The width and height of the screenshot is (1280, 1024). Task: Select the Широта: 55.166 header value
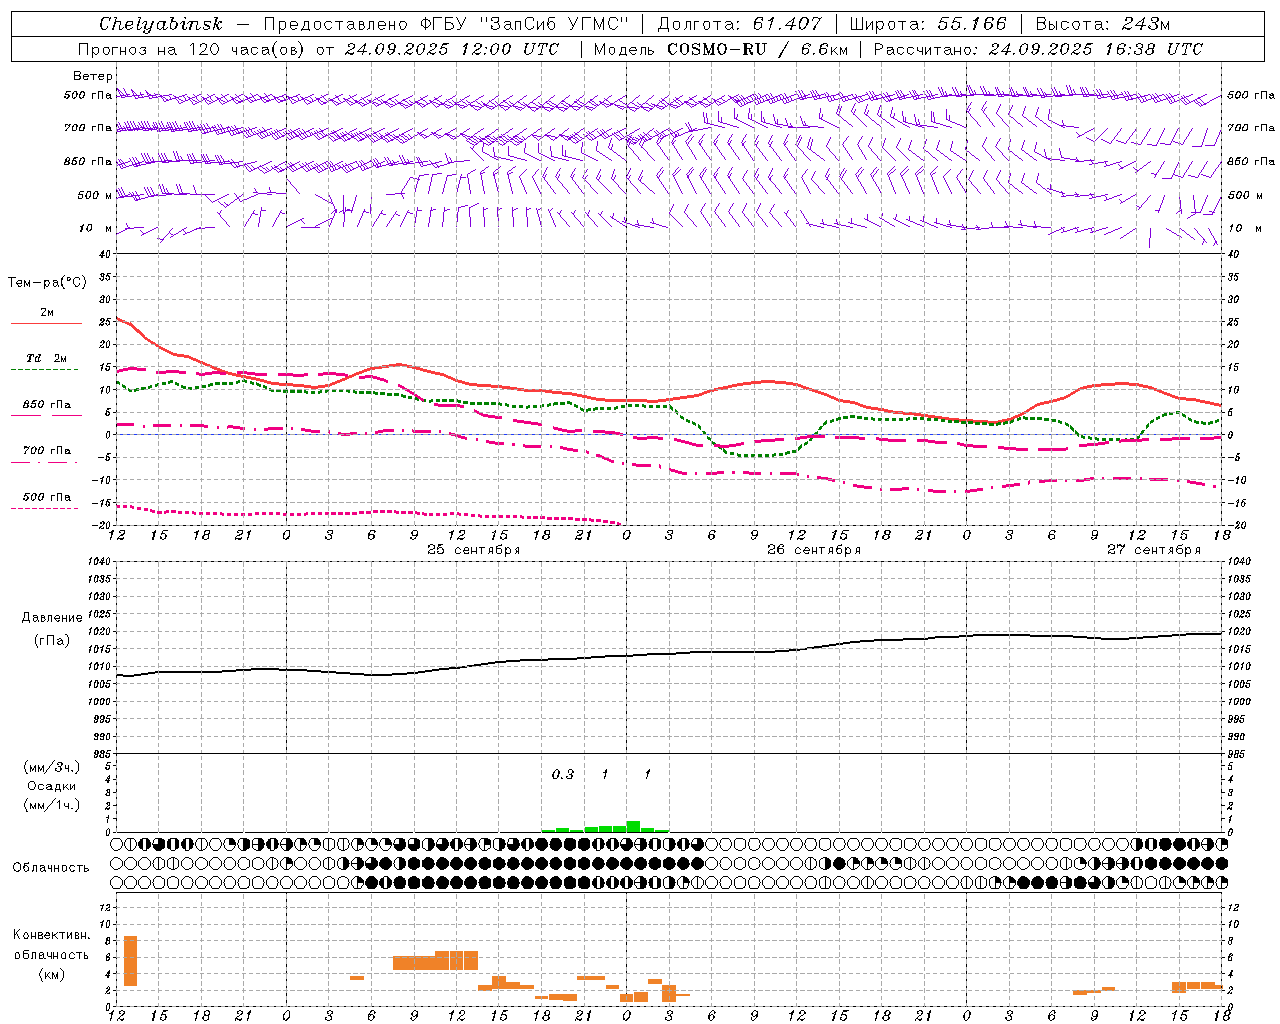pos(928,24)
